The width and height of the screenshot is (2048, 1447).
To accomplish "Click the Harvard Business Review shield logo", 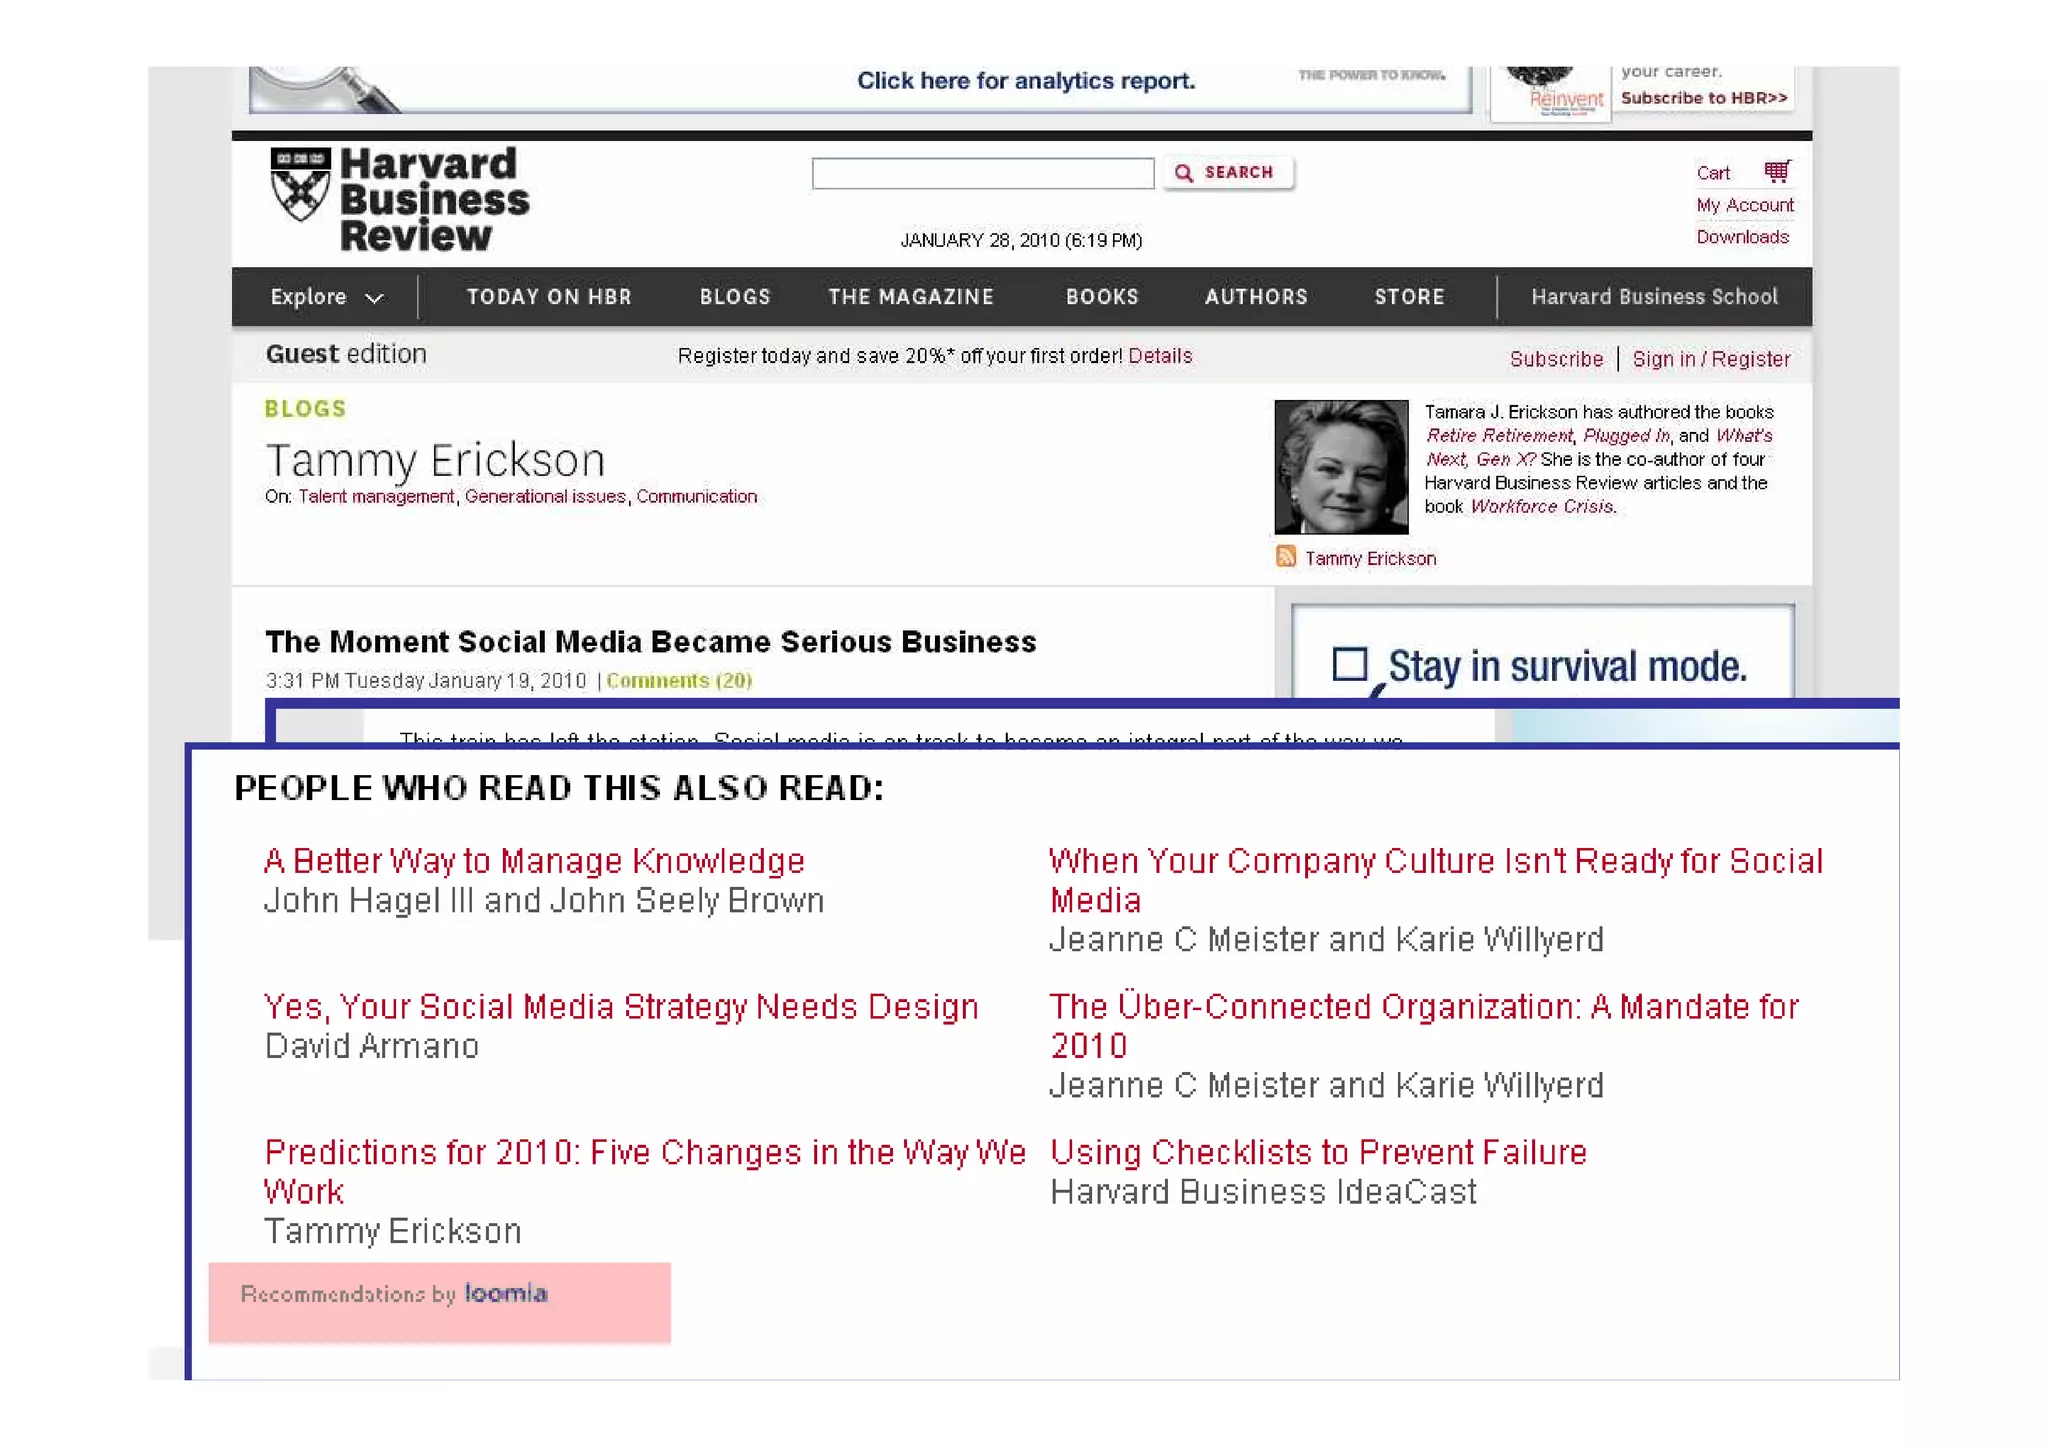I will pos(299,184).
